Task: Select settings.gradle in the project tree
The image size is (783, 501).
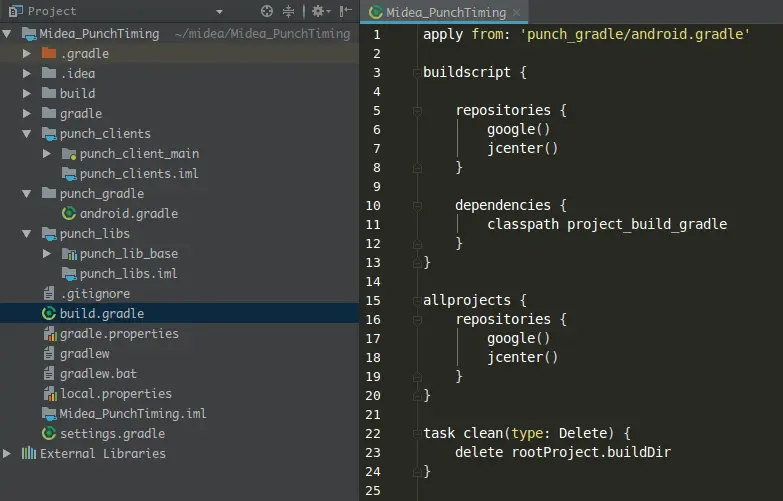Action: pos(112,434)
